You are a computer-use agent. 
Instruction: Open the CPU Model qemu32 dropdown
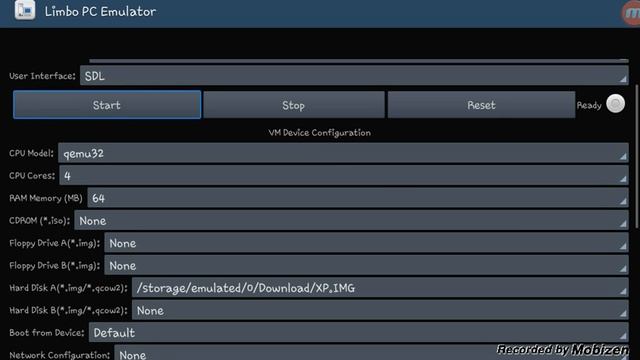click(343, 153)
